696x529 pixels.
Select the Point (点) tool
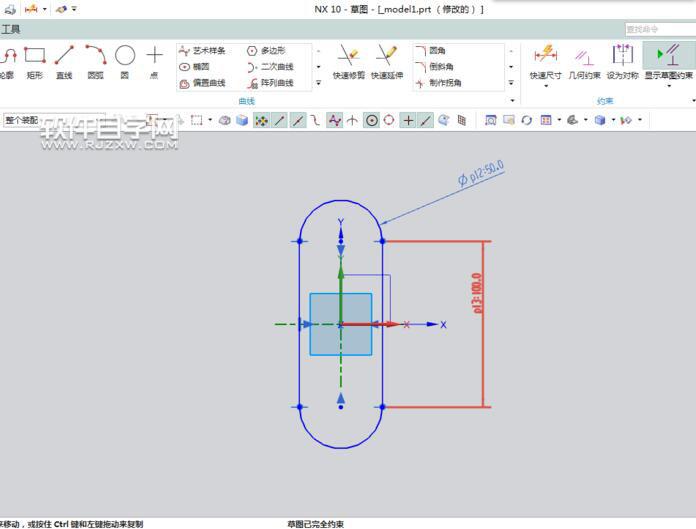(154, 62)
